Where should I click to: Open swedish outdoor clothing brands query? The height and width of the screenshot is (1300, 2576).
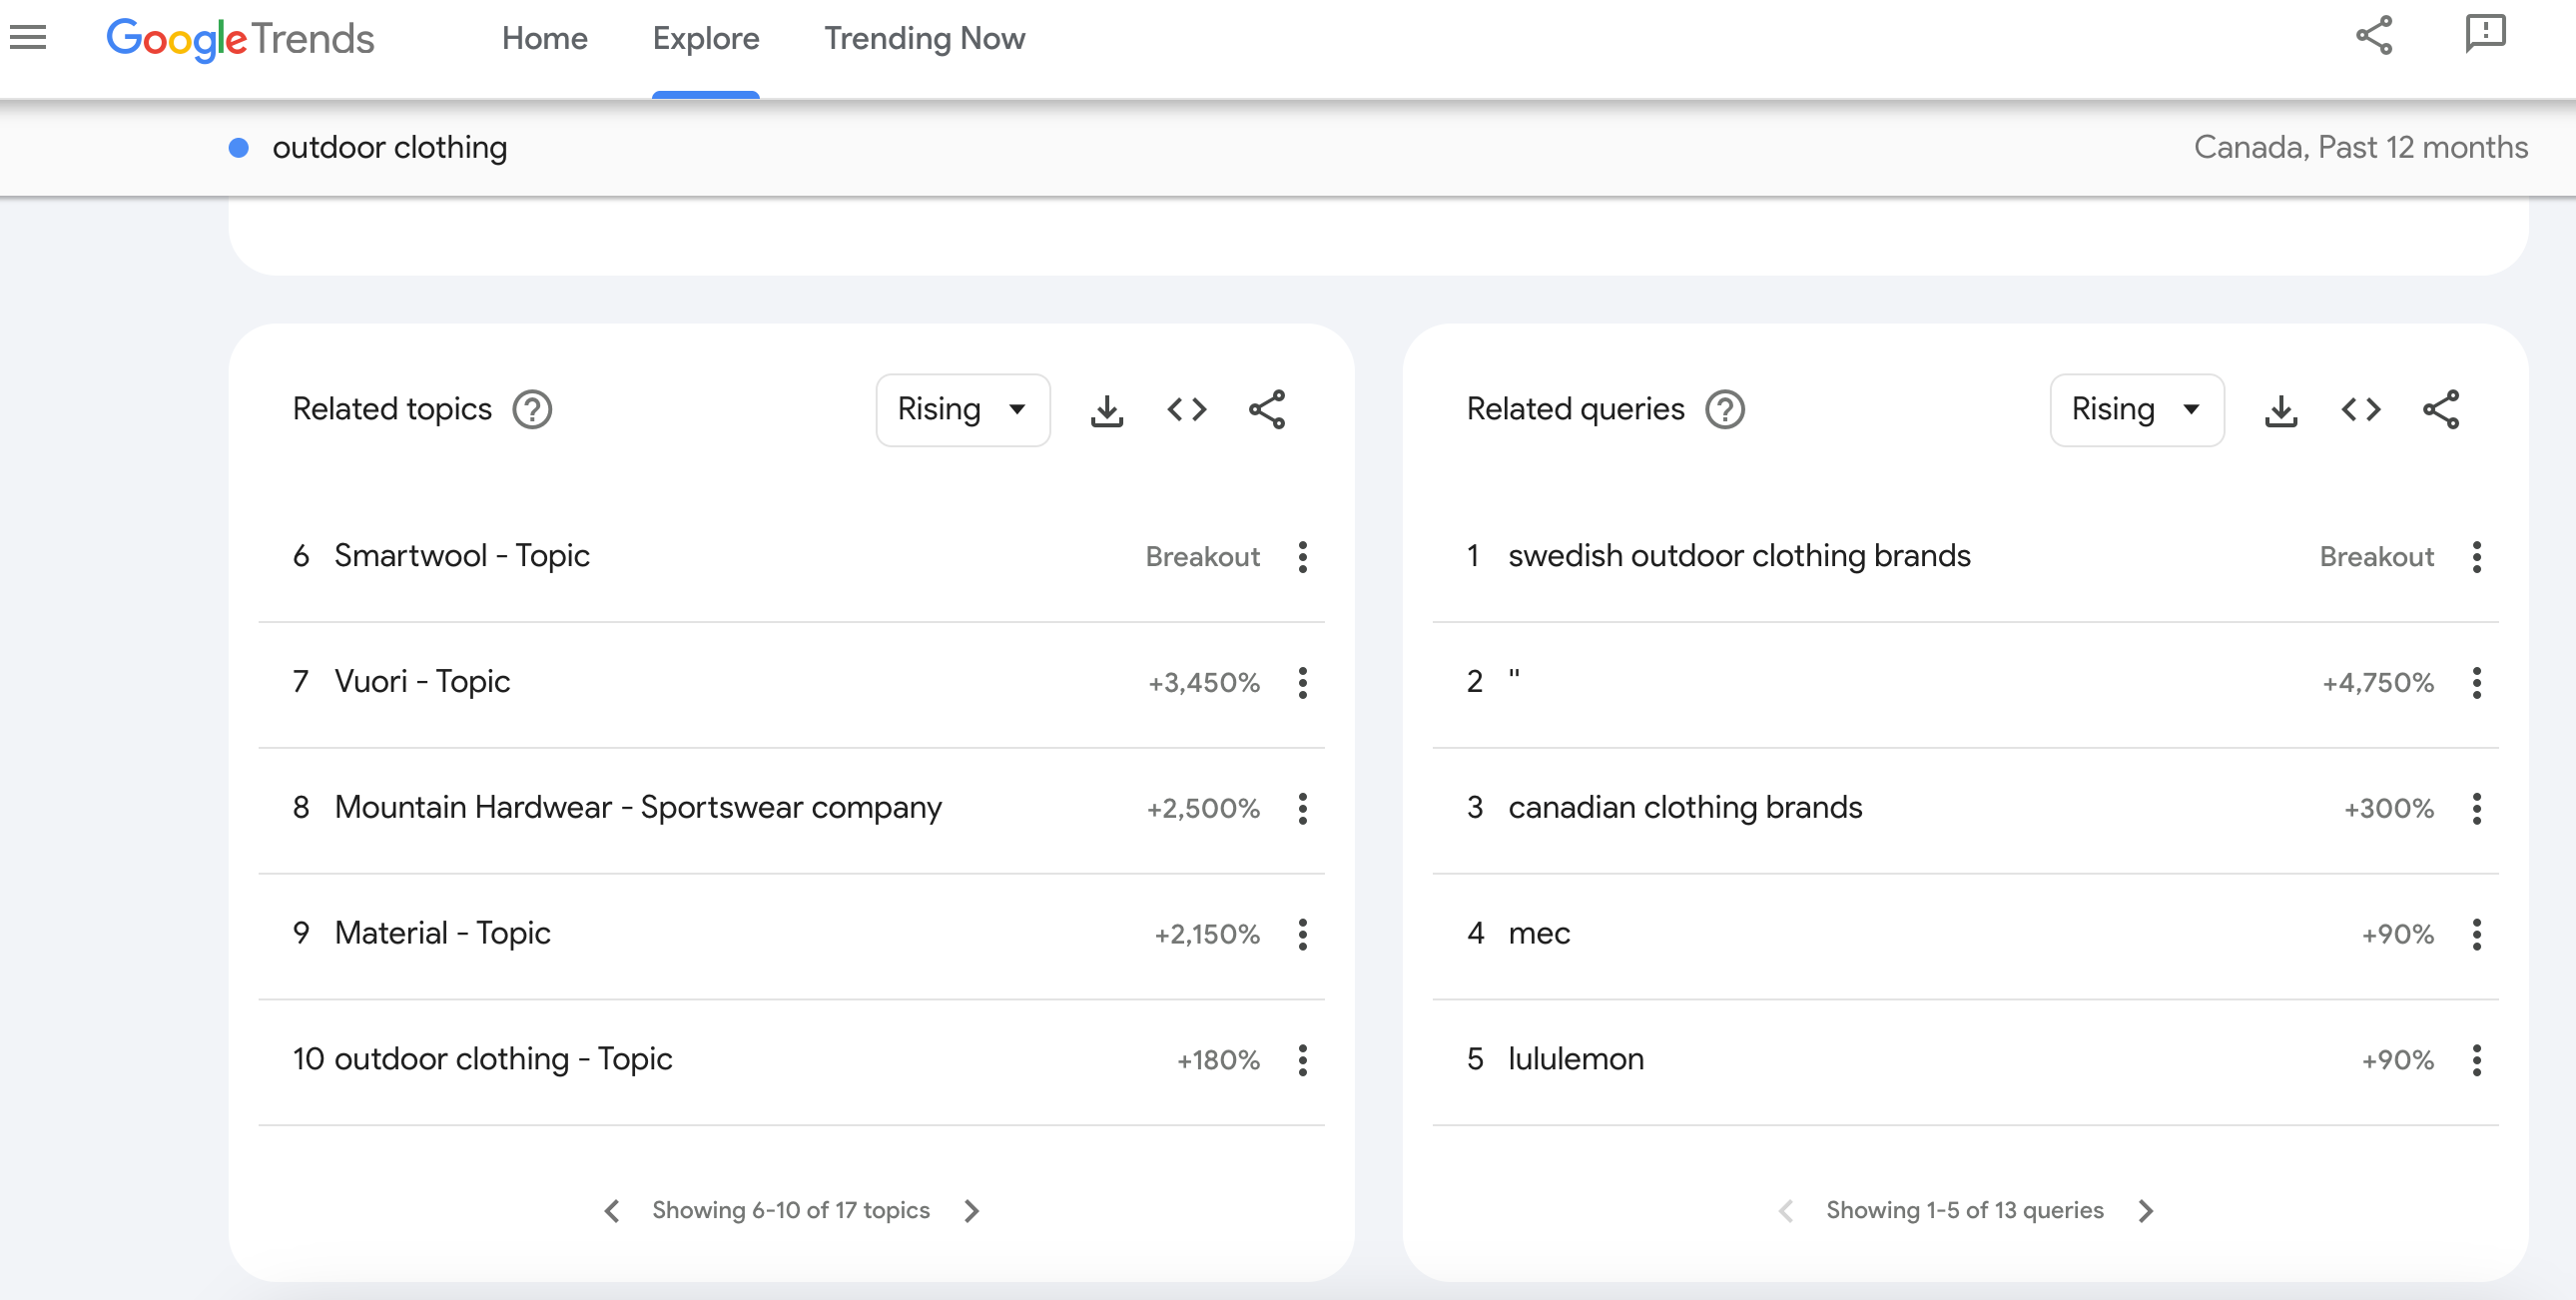coord(1739,556)
